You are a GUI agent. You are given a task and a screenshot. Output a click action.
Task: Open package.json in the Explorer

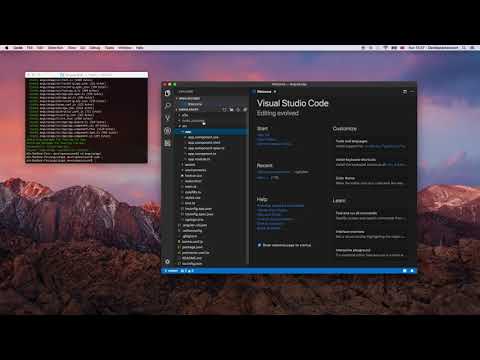192,247
